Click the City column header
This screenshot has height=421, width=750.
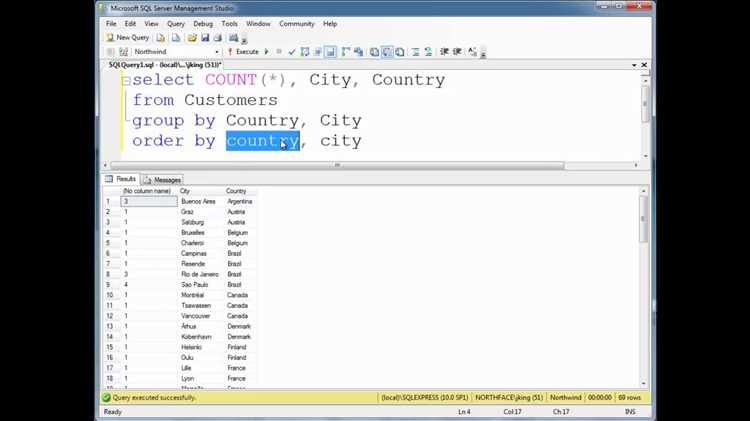[201, 191]
